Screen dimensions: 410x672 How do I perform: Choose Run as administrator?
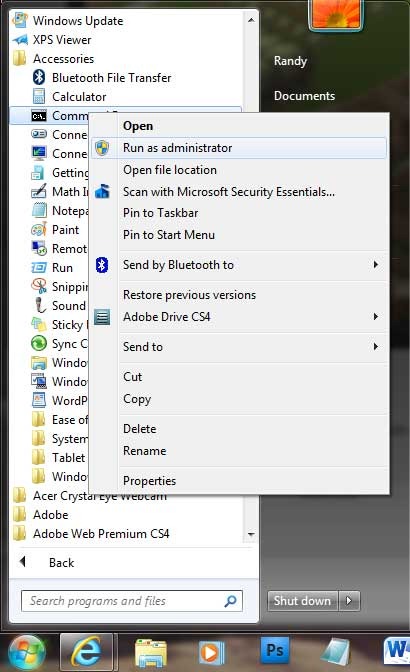[239, 148]
